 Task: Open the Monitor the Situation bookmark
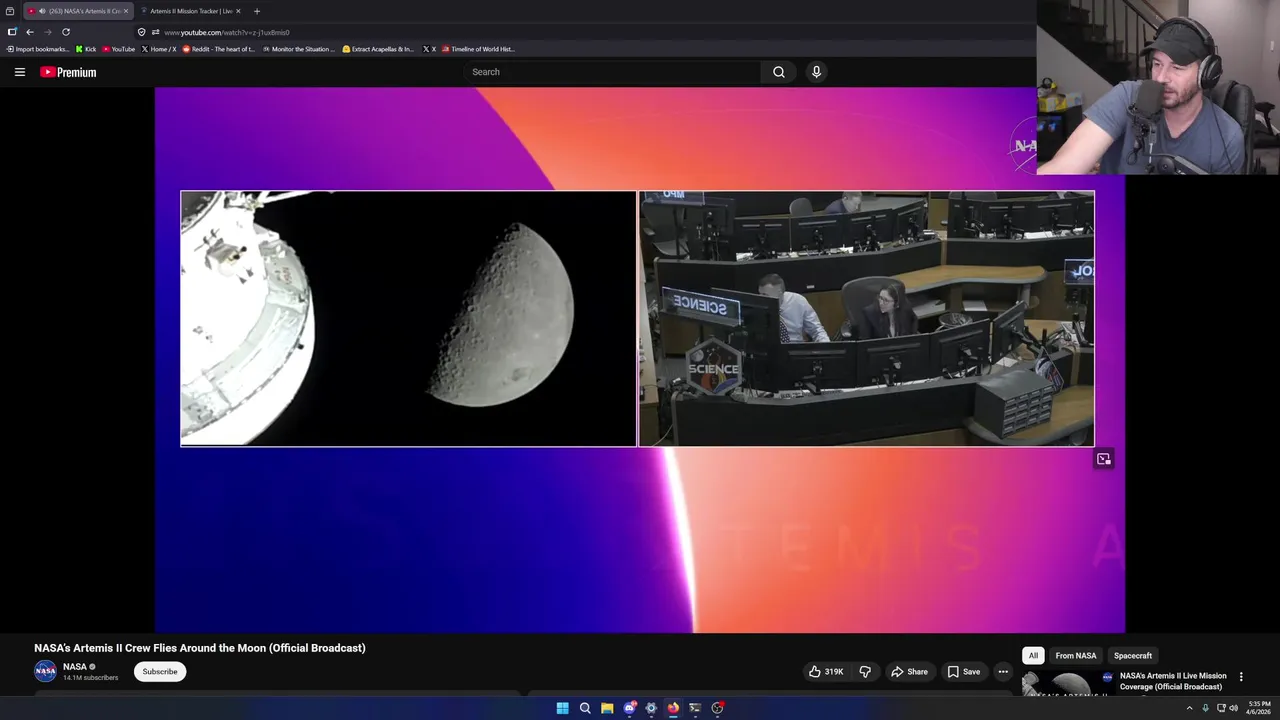pos(299,49)
